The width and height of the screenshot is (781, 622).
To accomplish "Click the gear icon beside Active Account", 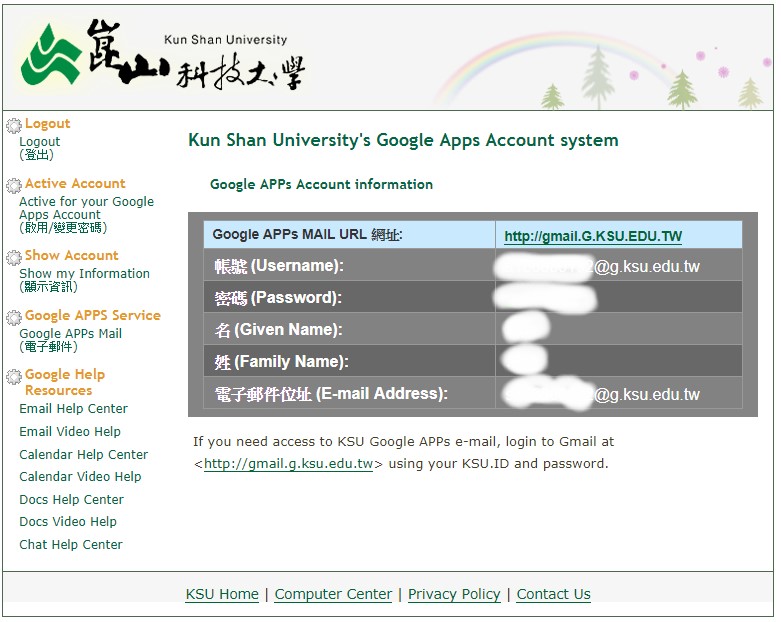I will [x=14, y=185].
